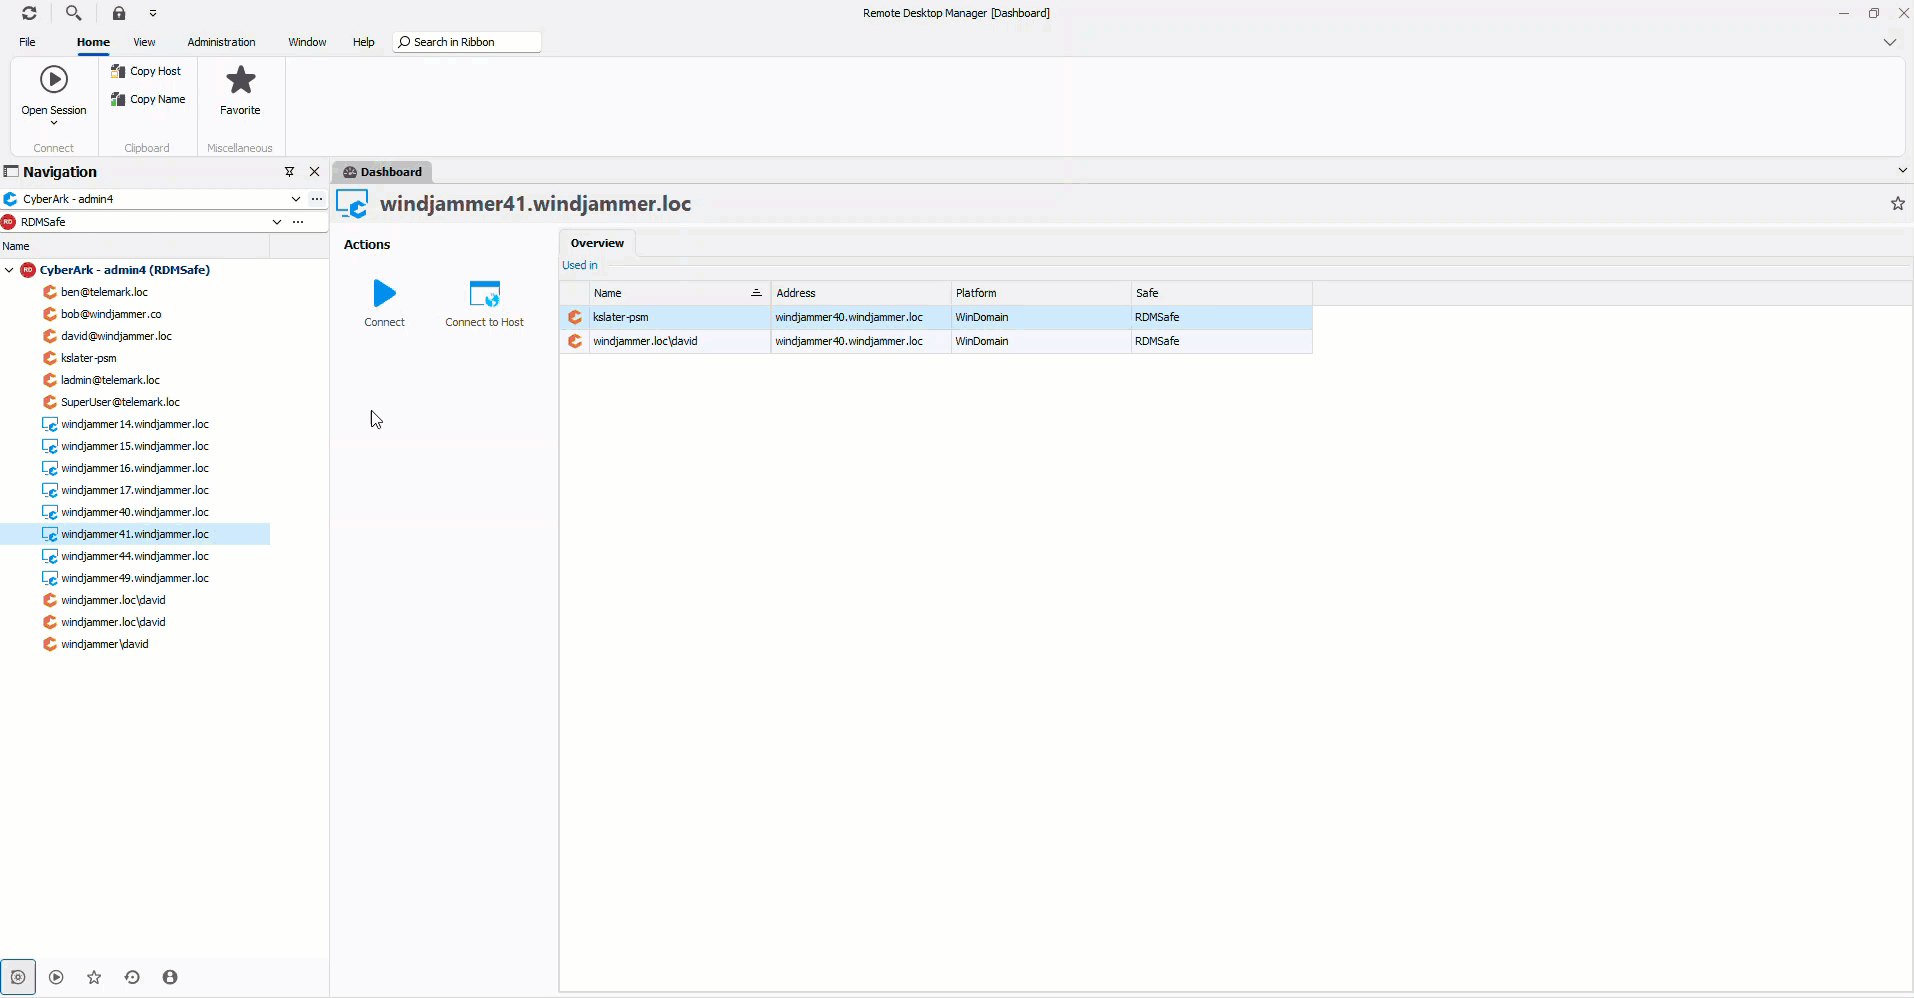Toggle favorite star for windjammer41 dashboard
1914x998 pixels.
[x=1897, y=204]
